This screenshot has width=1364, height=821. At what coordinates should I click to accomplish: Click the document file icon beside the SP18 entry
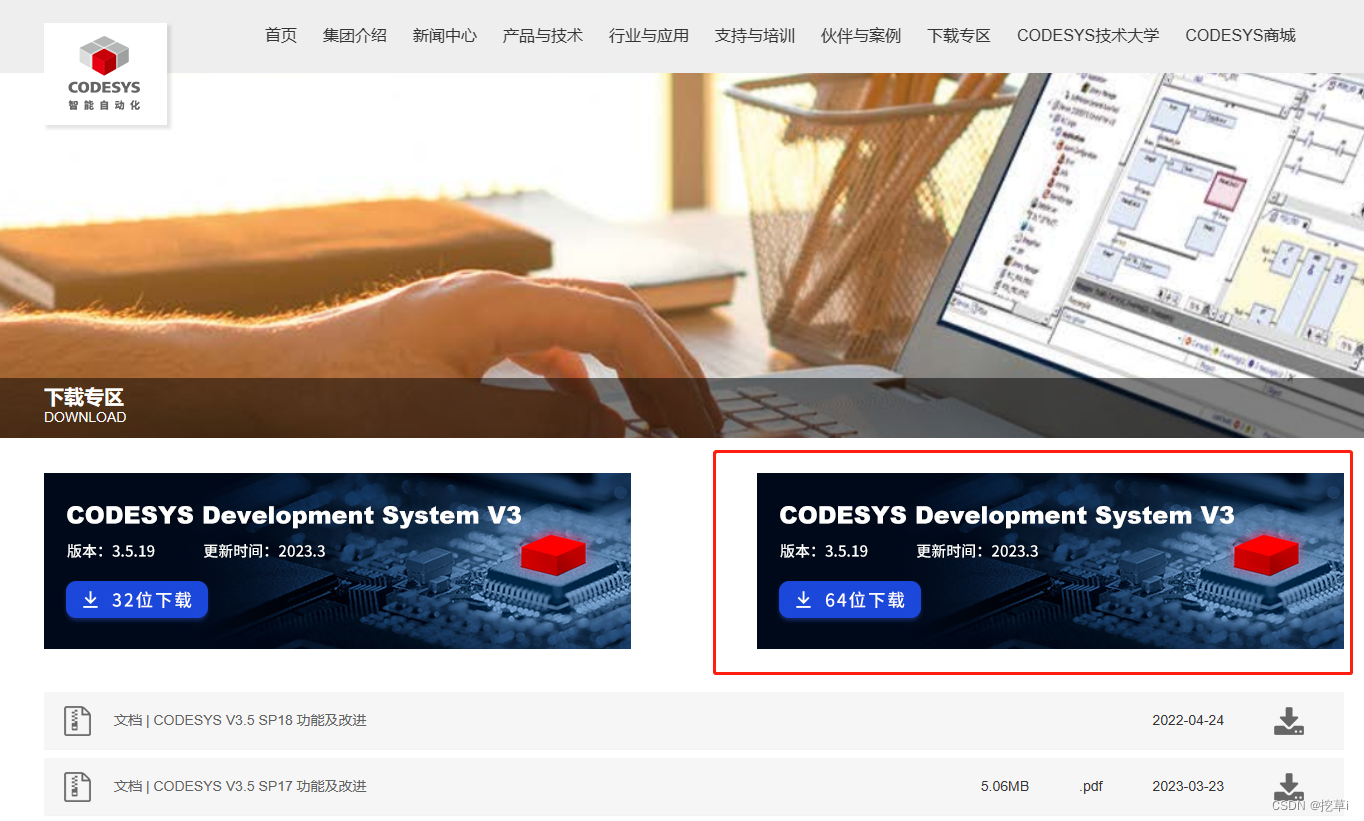click(77, 720)
